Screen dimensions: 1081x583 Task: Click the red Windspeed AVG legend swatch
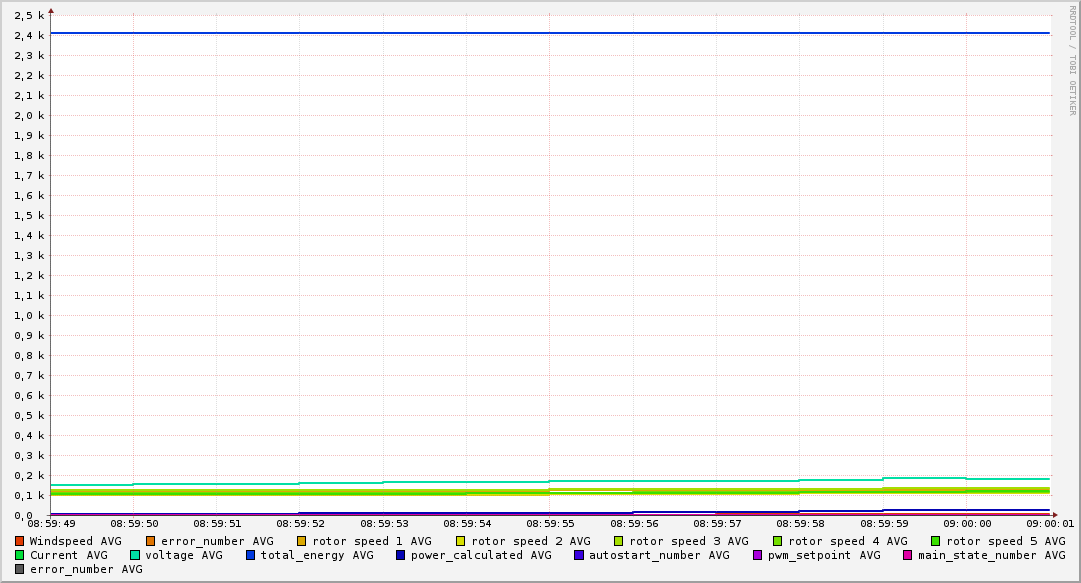pos(20,541)
